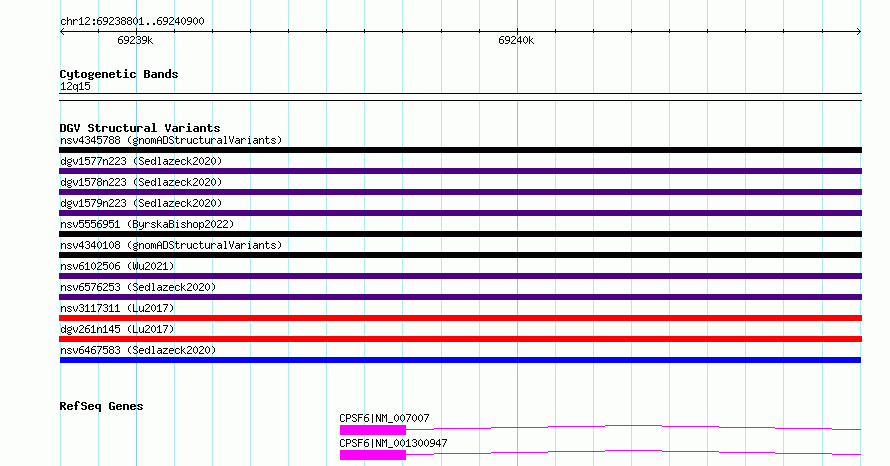Click the Cytogenetic Bands track title
The image size is (890, 466).
point(119,74)
